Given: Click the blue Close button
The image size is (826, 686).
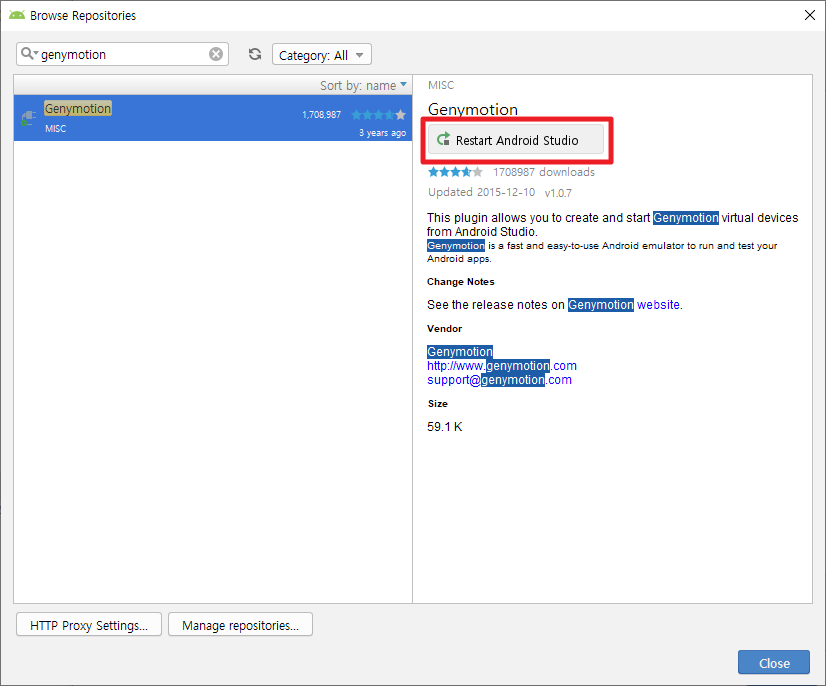Looking at the screenshot, I should pos(773,663).
